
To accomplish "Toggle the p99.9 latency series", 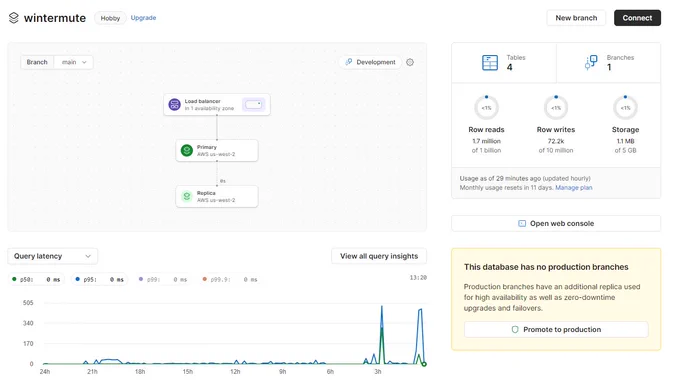I will click(230, 279).
